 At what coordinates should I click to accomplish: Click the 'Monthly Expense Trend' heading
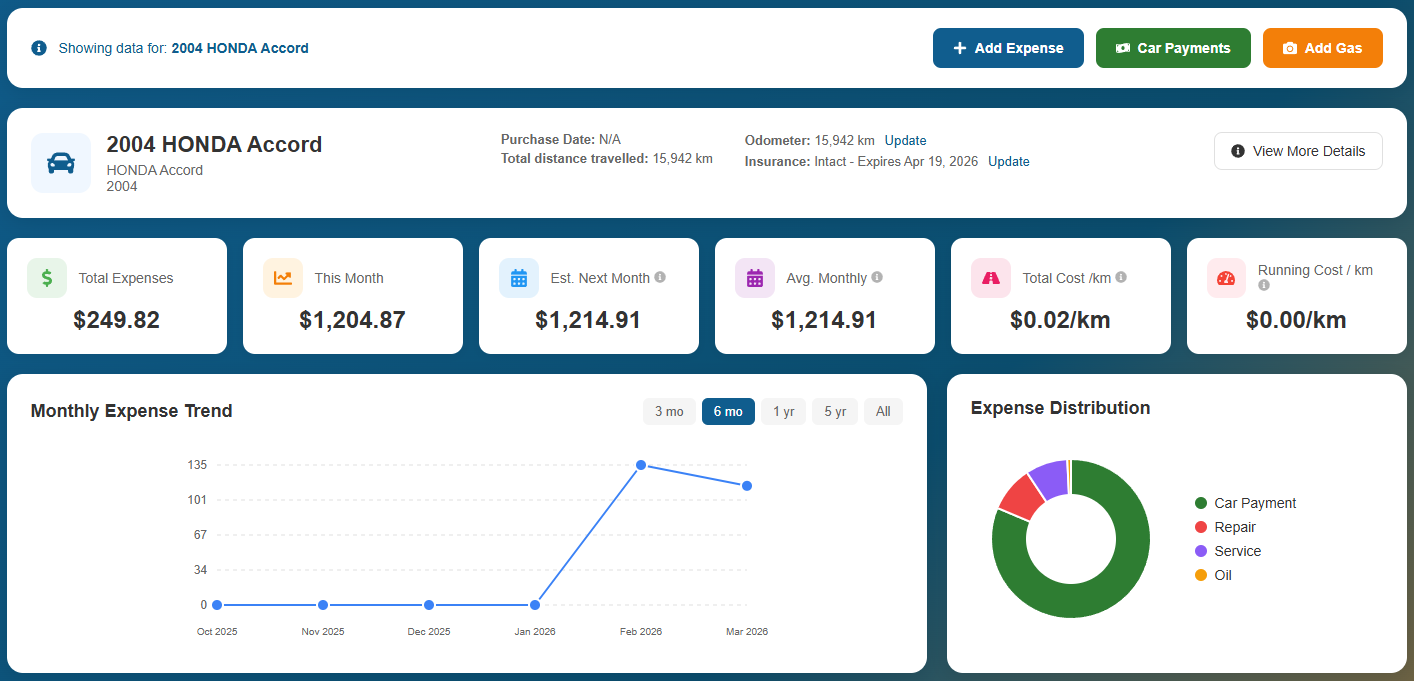[x=132, y=411]
